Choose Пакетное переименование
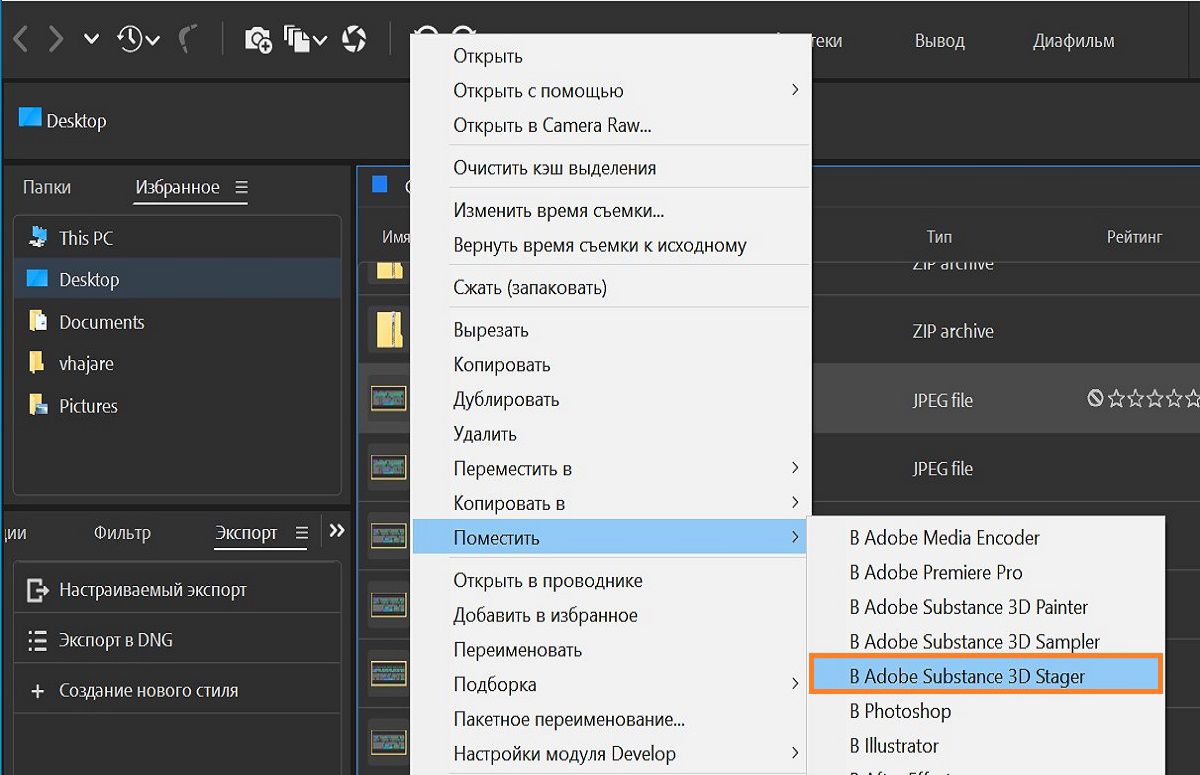1200x775 pixels. tap(609, 719)
